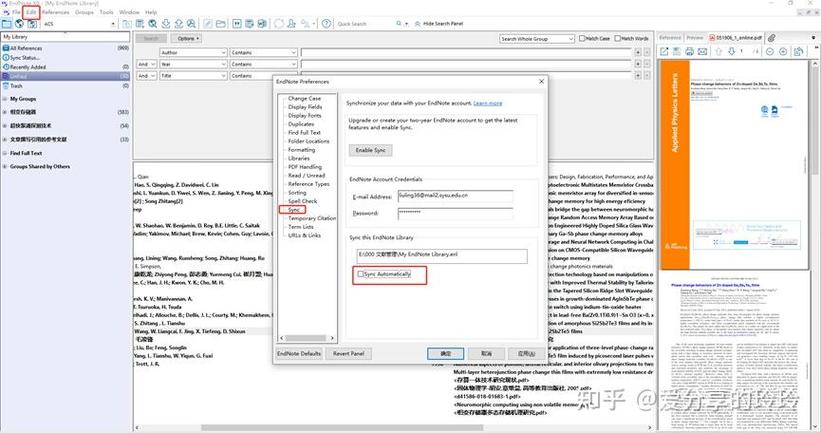This screenshot has height=433, width=821.
Task: Click the Find Full Text toolbar icon
Action: tap(192, 24)
